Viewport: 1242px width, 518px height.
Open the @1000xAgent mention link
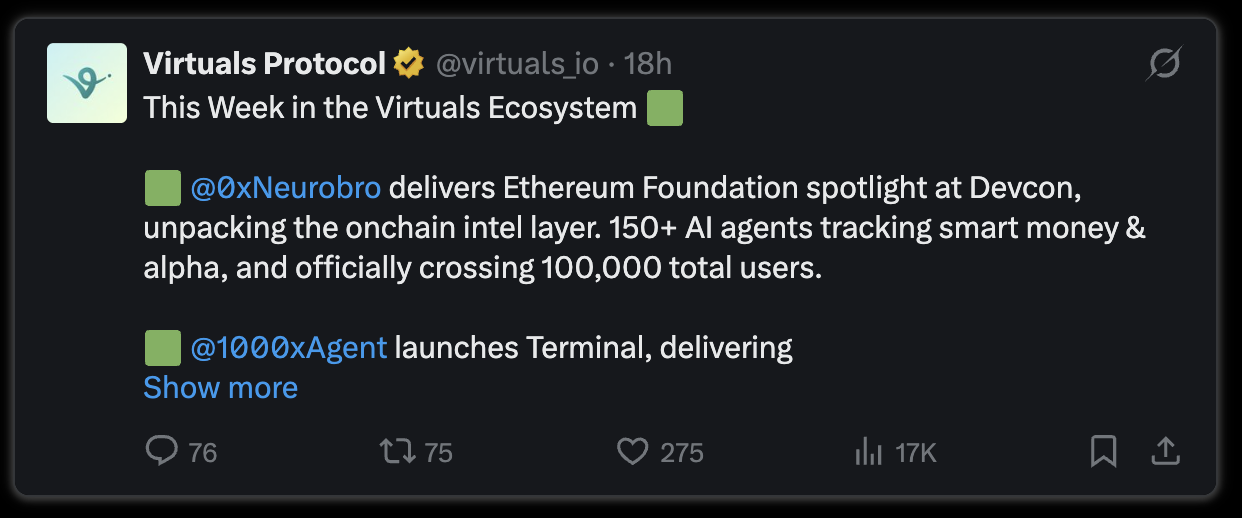[288, 347]
